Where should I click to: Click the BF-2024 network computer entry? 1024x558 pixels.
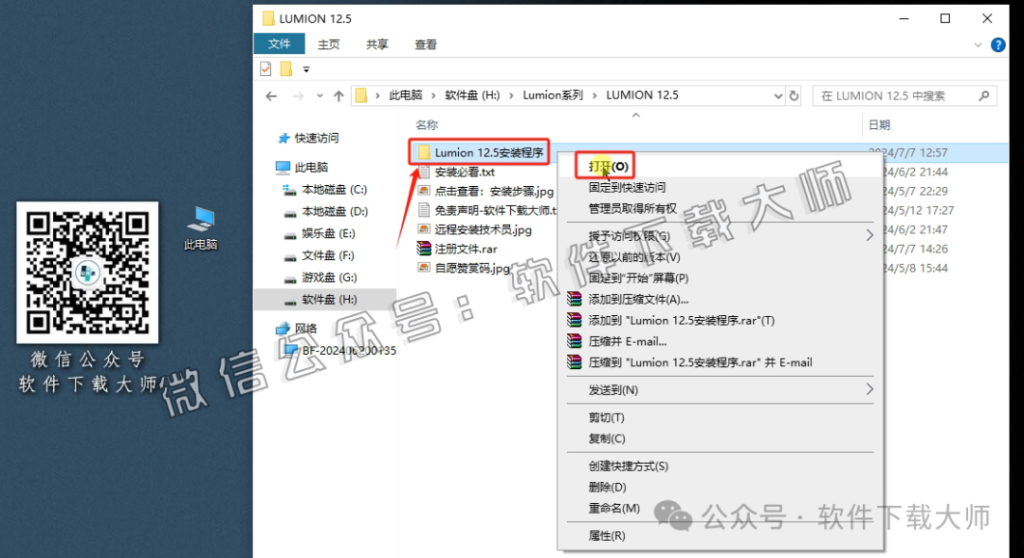[x=348, y=350]
